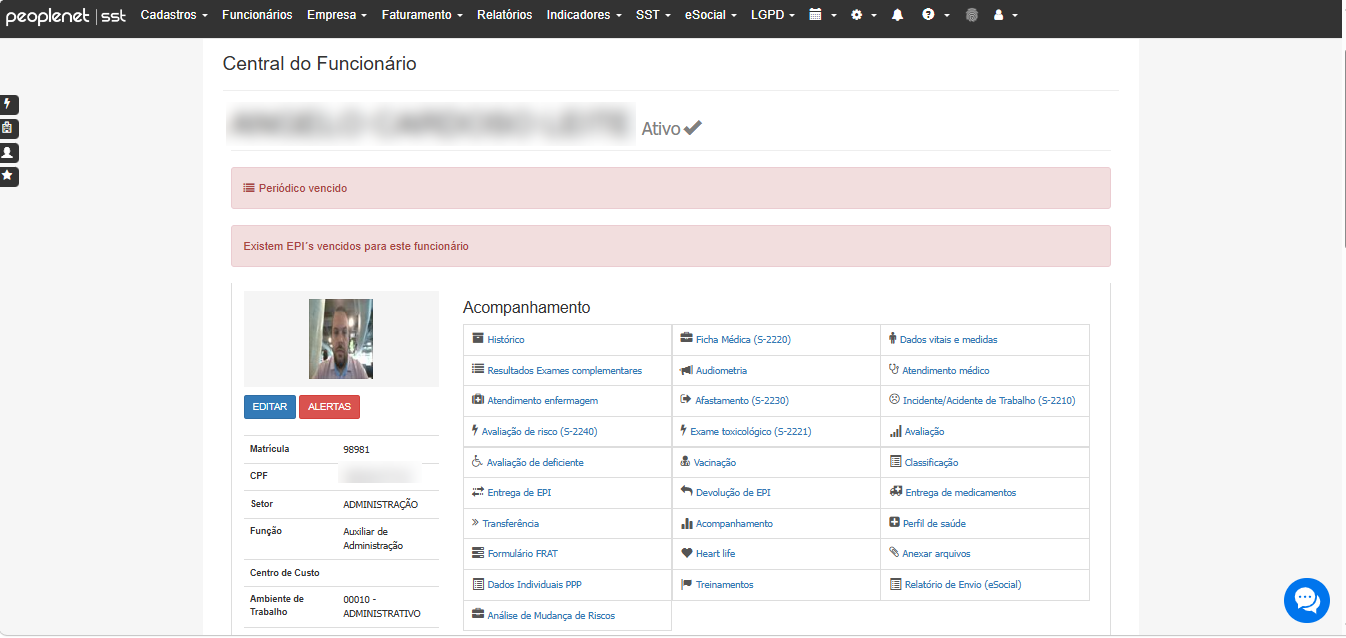Click the employee profile photo
1346x638 pixels.
[341, 339]
